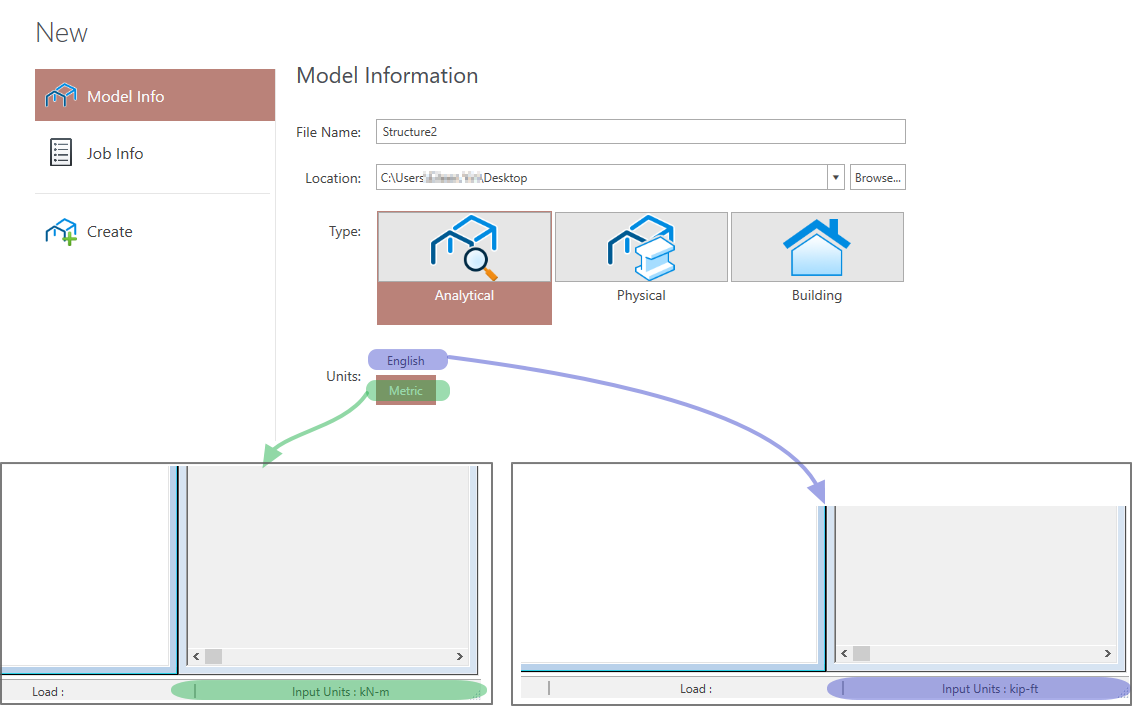Click right scroll arrow in kip-ft panel
Screen dimensions: 1135x708
[1106, 653]
